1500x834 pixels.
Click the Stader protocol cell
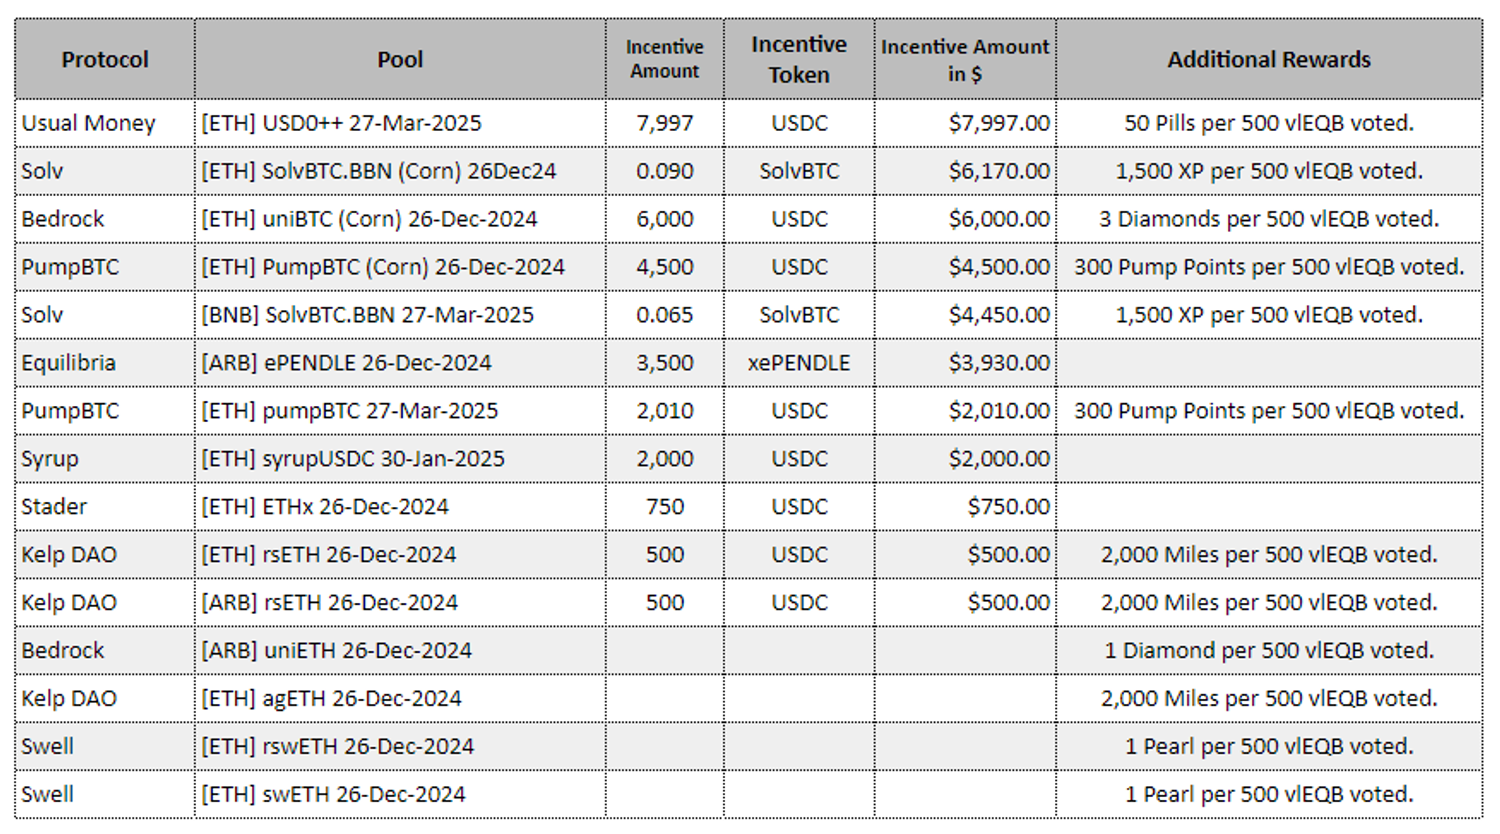tap(54, 507)
